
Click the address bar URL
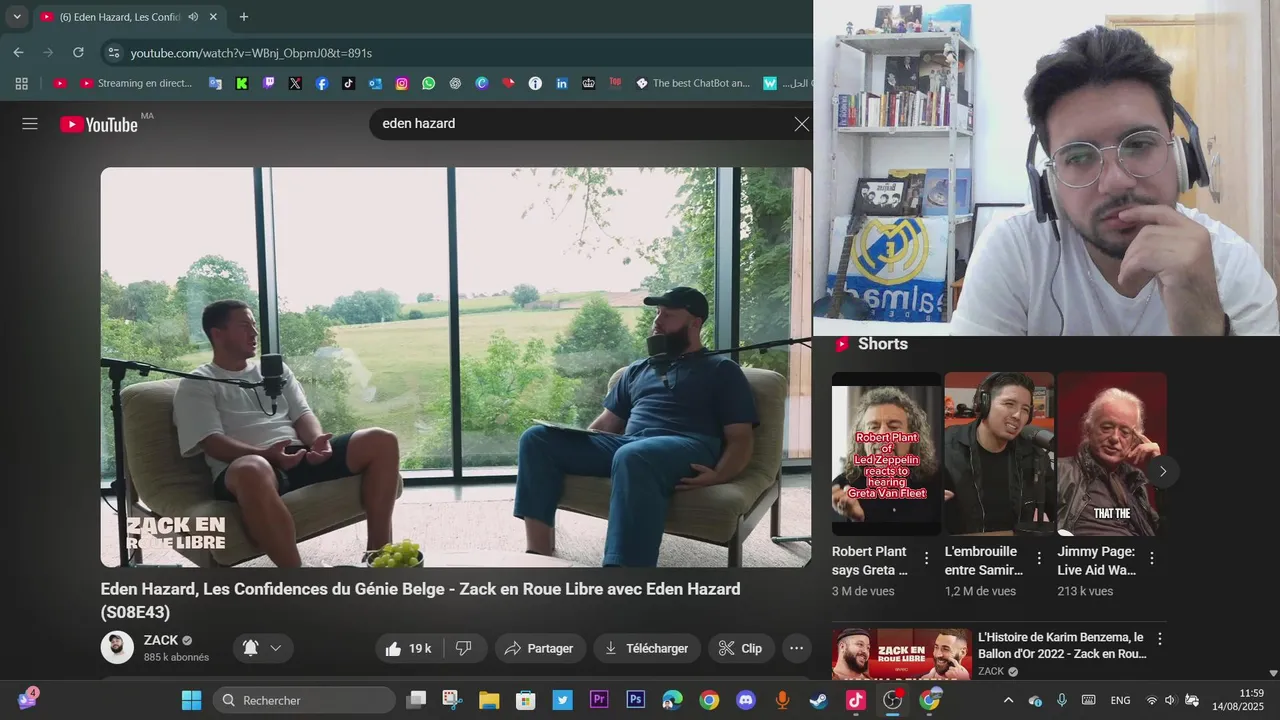coord(251,53)
